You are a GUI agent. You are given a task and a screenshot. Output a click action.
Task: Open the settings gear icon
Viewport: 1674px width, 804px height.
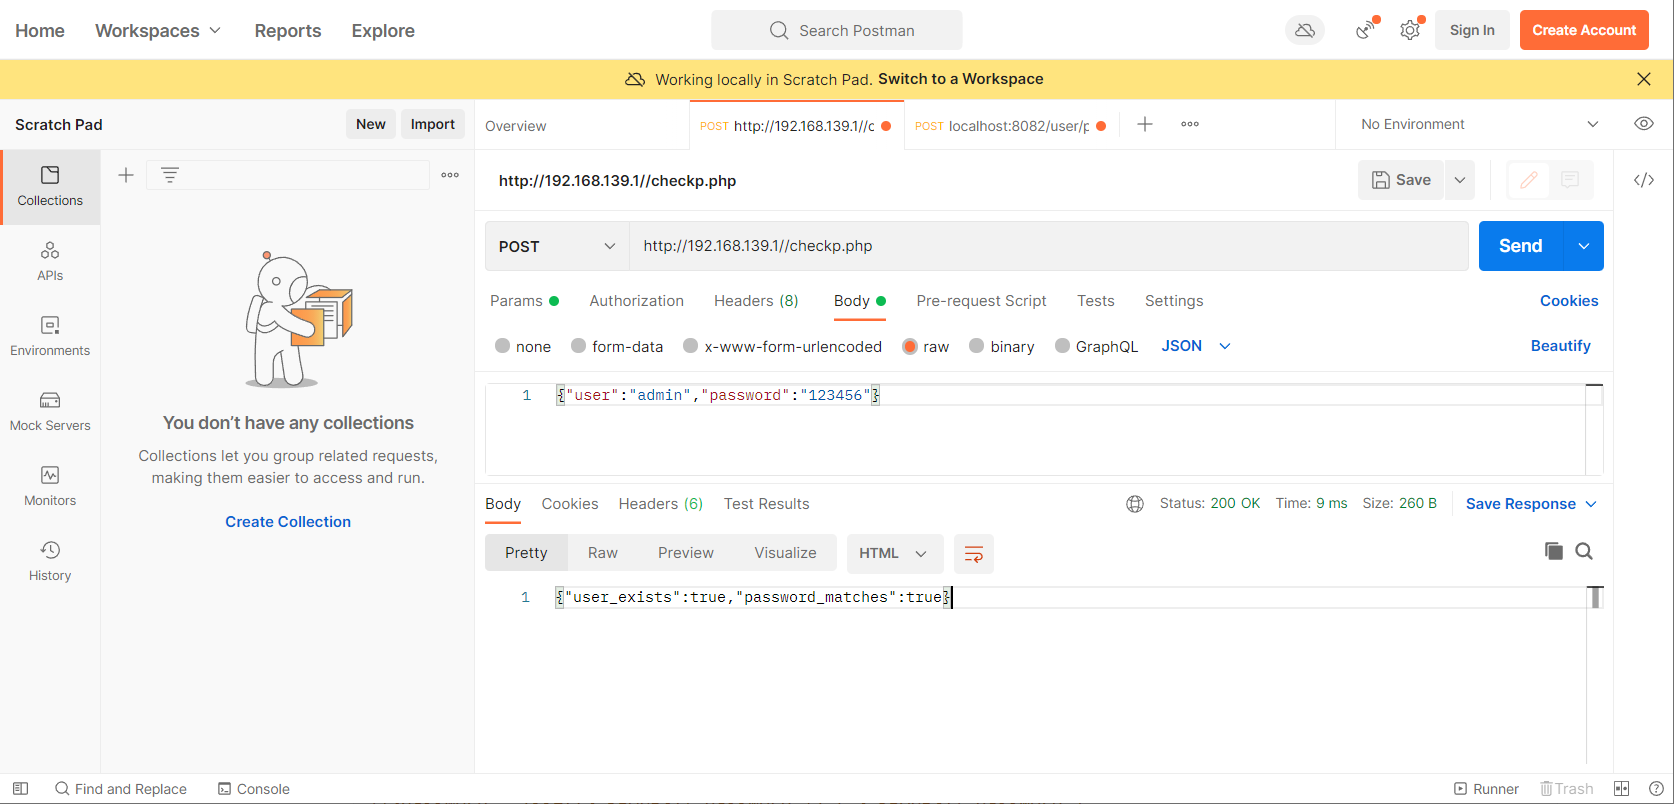pyautogui.click(x=1410, y=30)
